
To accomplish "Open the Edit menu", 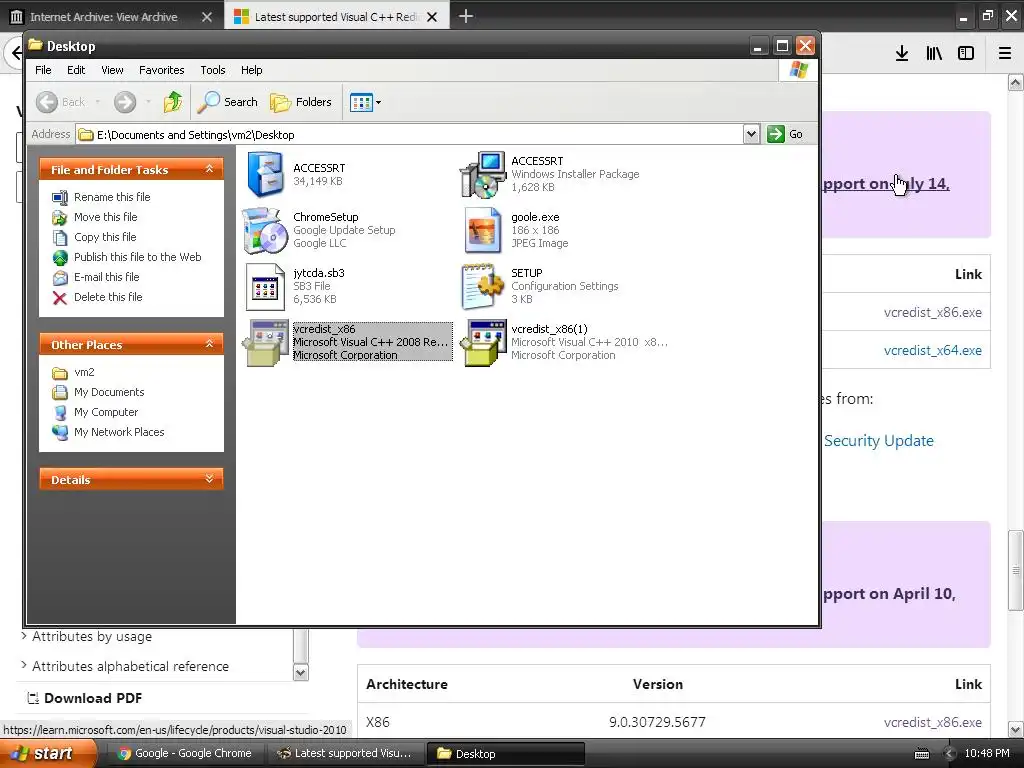I will tap(76, 70).
